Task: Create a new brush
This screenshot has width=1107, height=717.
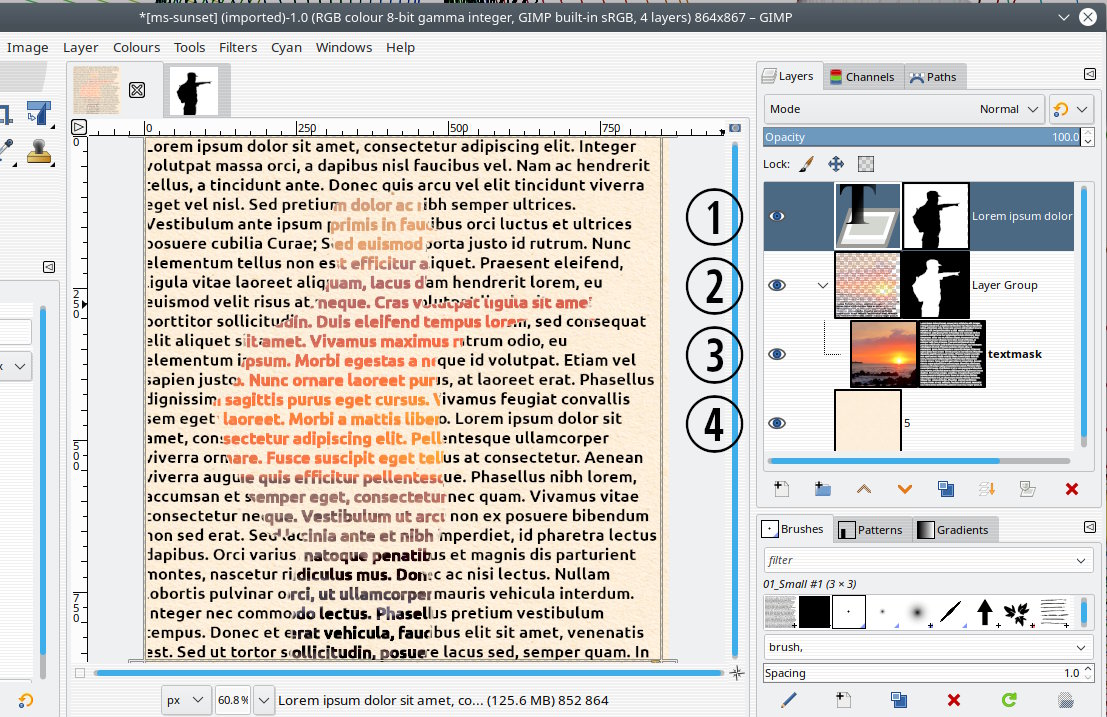Action: coord(844,699)
